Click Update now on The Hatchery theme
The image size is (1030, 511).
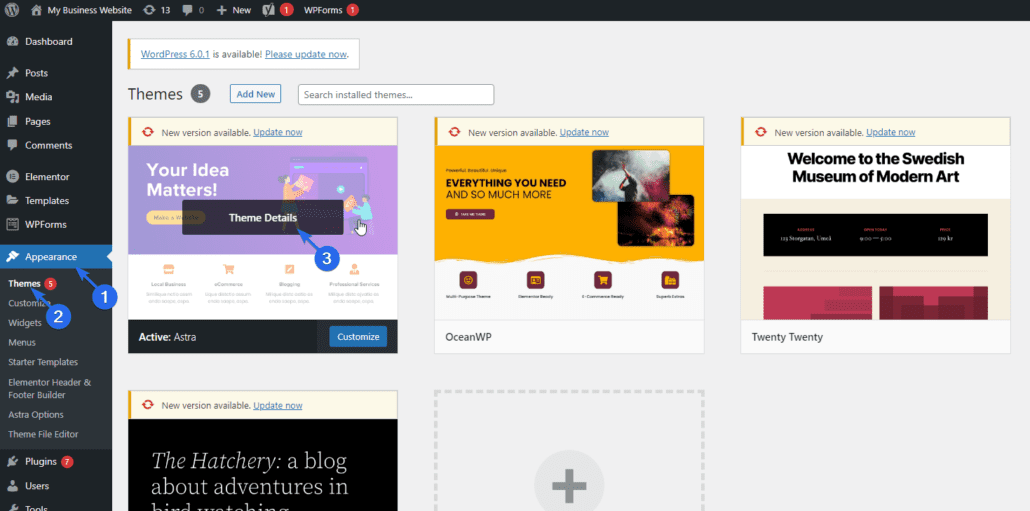pyautogui.click(x=278, y=405)
